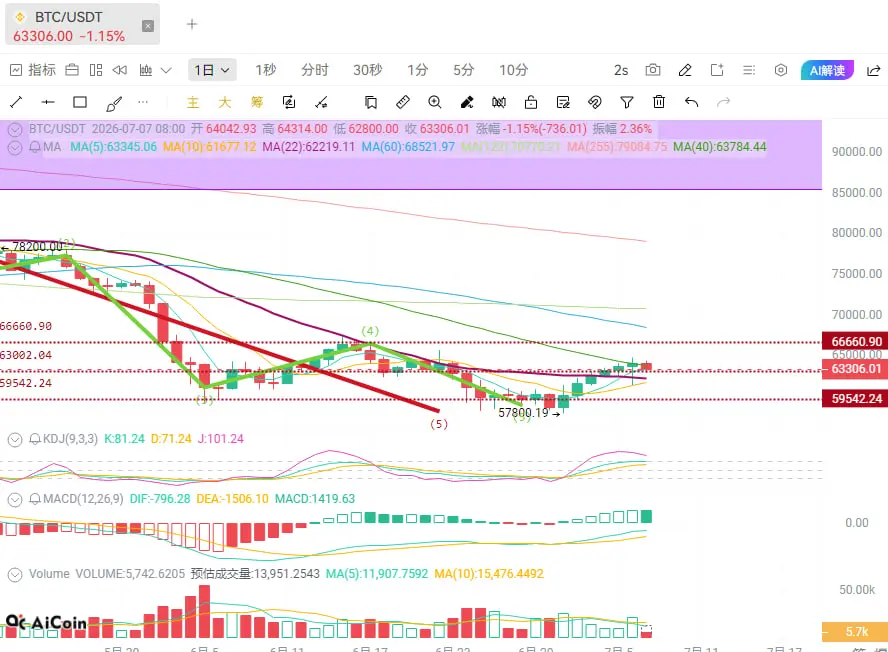Take a chart screenshot with camera icon

[653, 70]
